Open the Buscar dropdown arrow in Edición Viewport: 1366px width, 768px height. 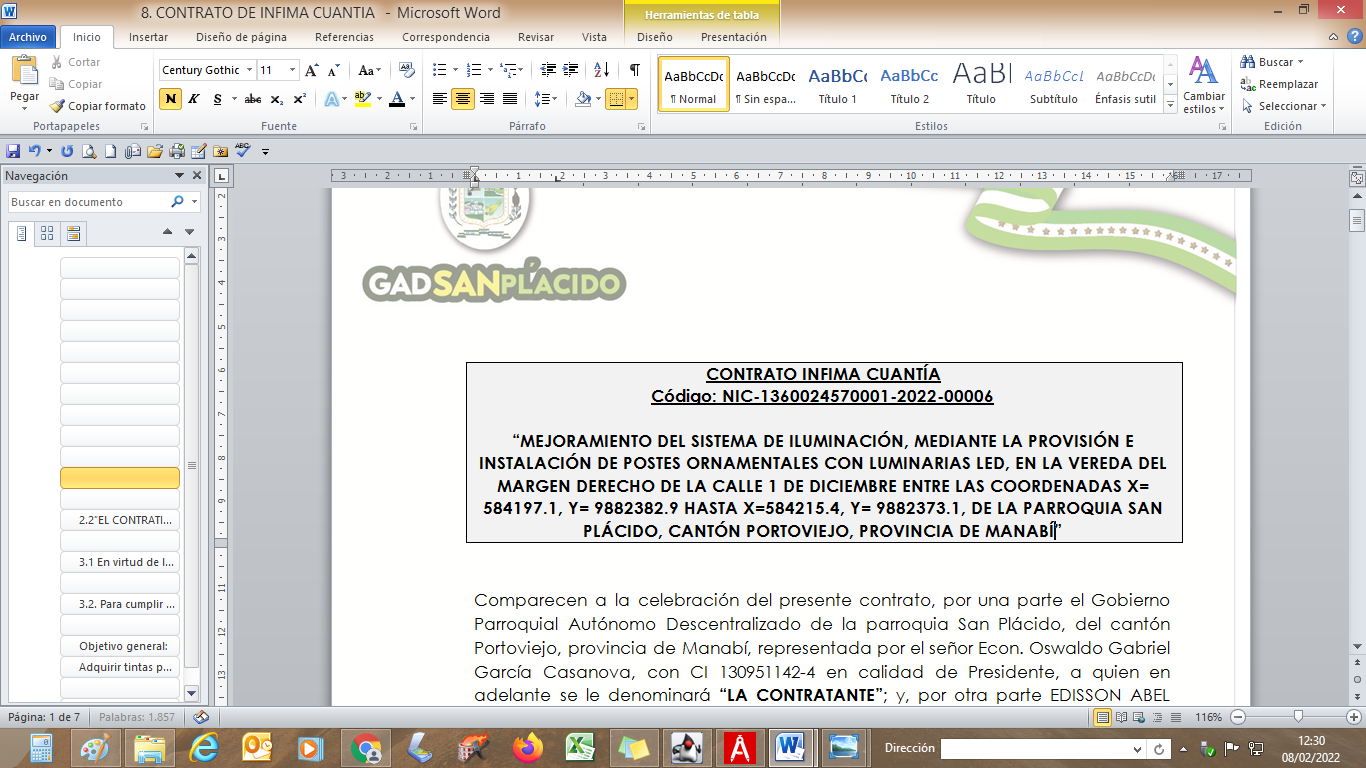coord(1303,62)
